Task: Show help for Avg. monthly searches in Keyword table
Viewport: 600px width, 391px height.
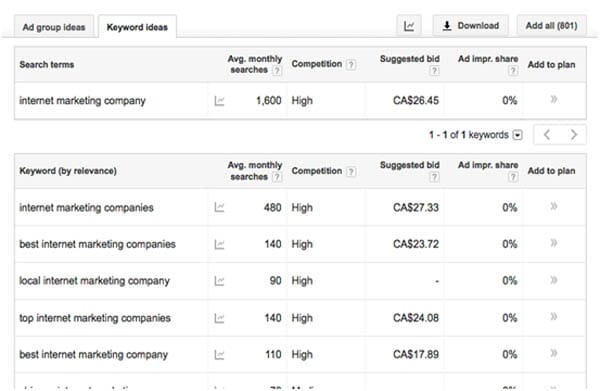Action: coord(277,177)
